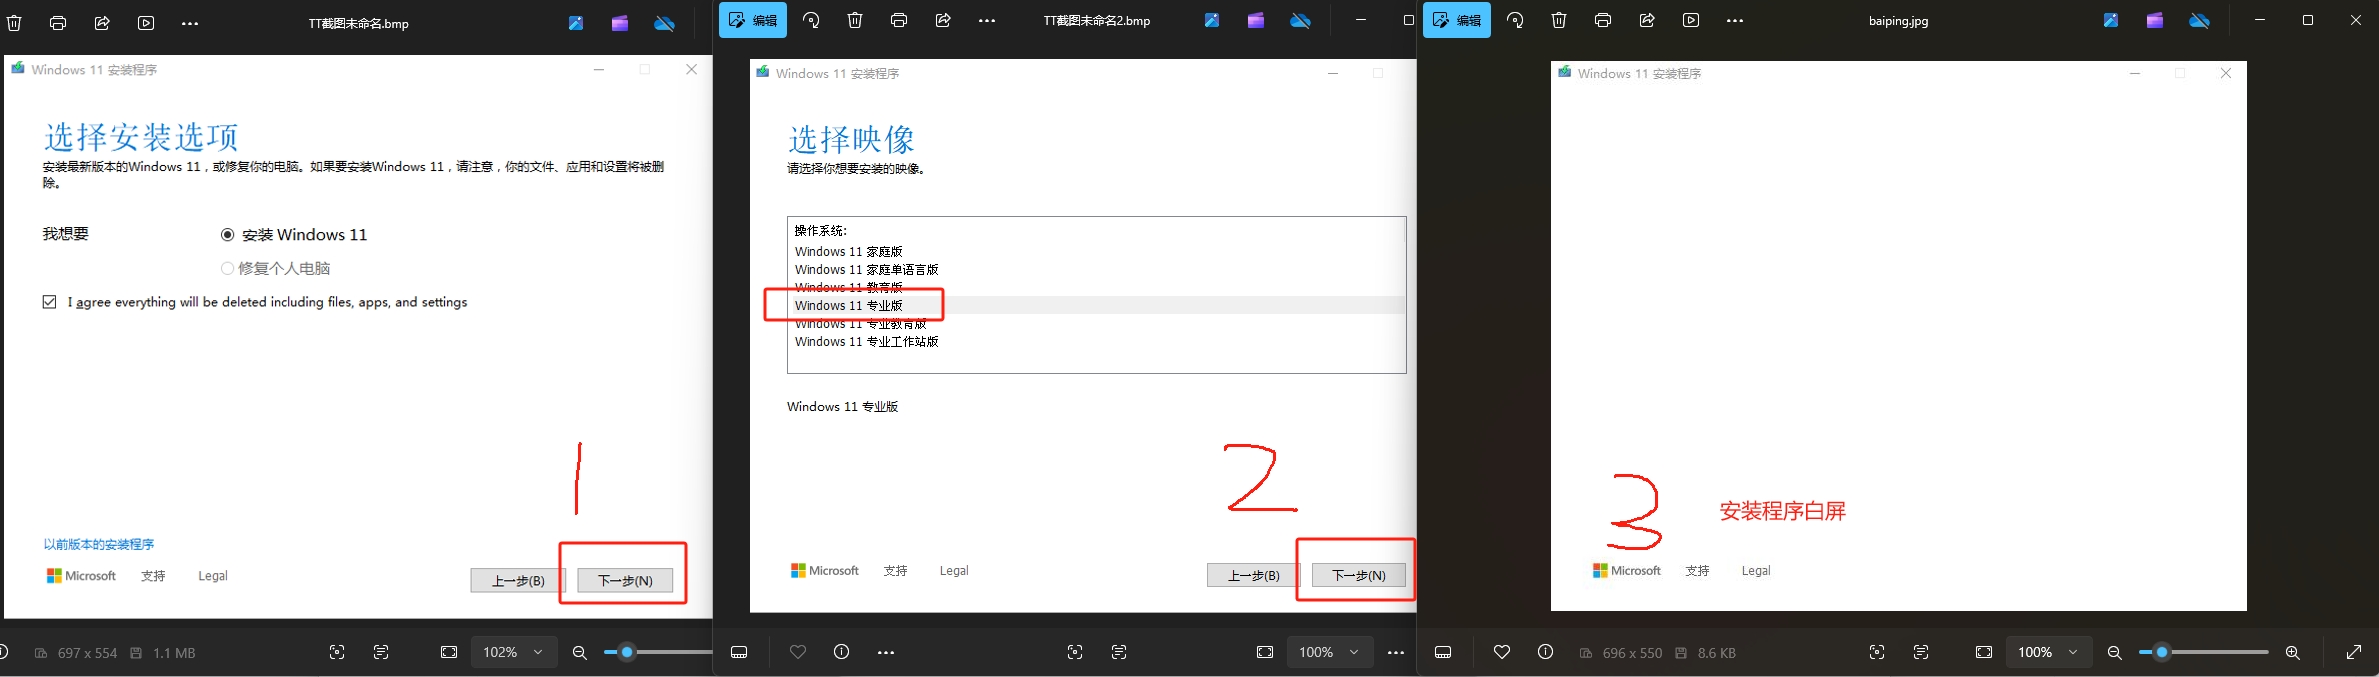Share the TT截图未命名.bmp image
Screen dimensions: 2379x677
[102, 23]
